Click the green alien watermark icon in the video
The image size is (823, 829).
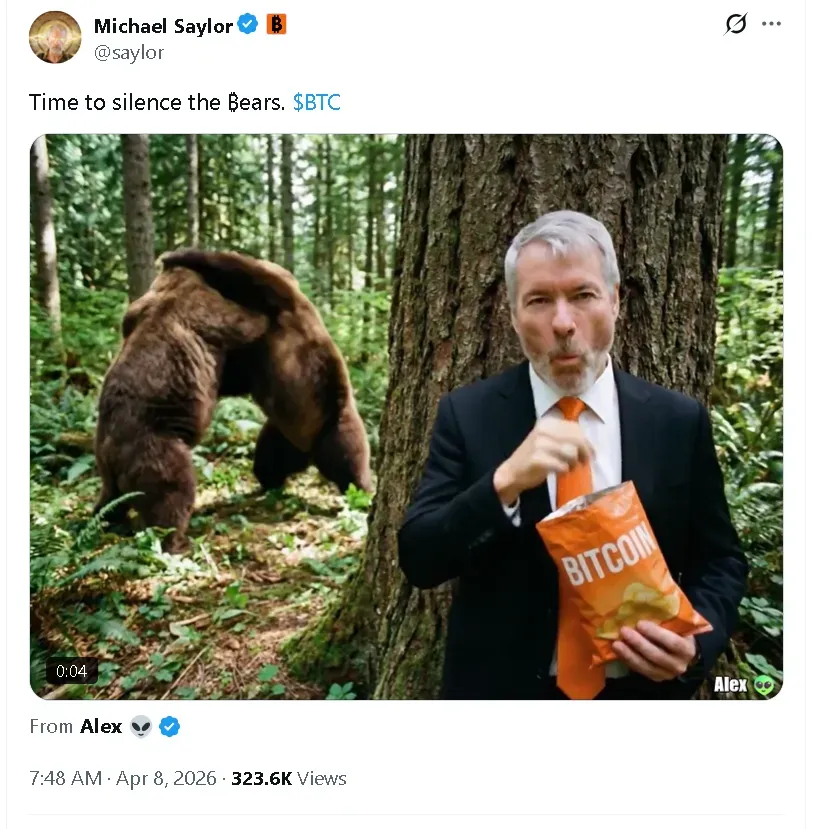point(764,685)
